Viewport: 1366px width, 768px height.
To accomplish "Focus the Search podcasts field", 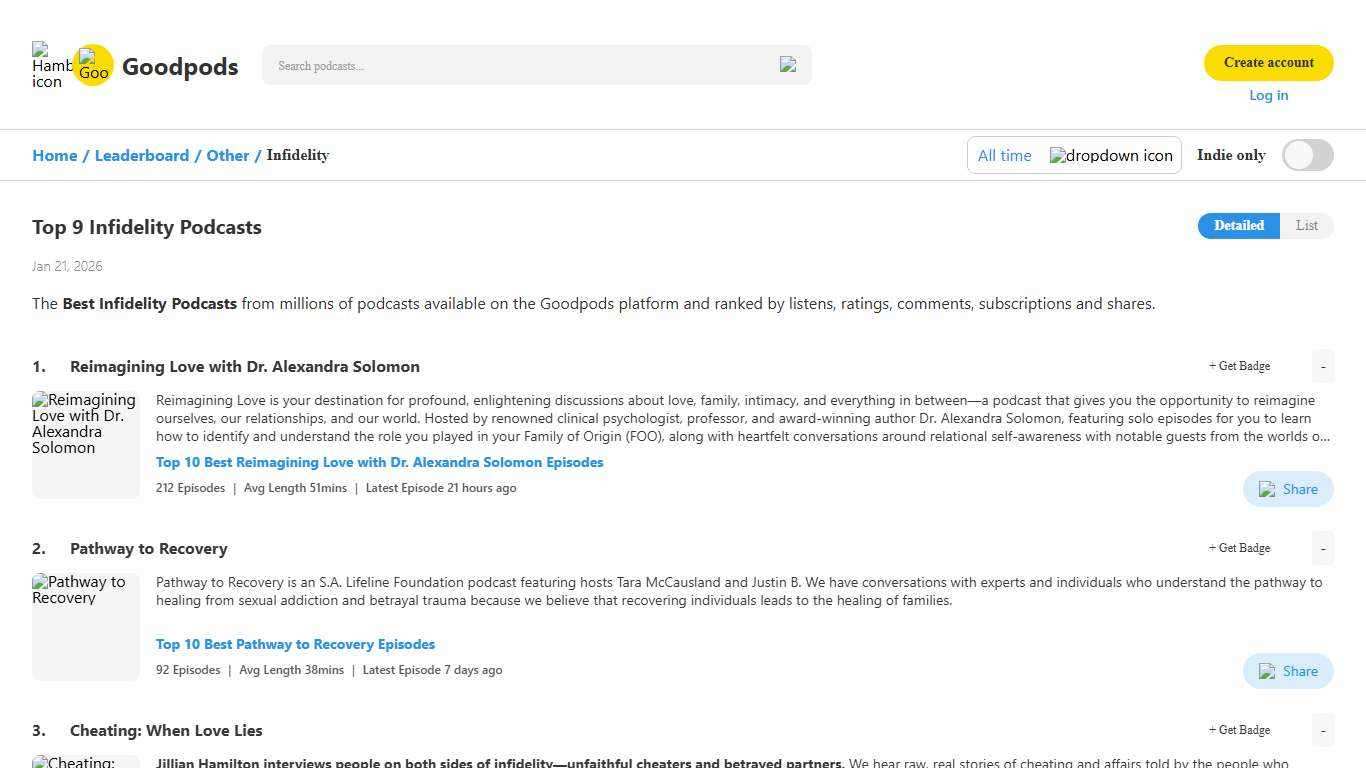I will pos(520,66).
